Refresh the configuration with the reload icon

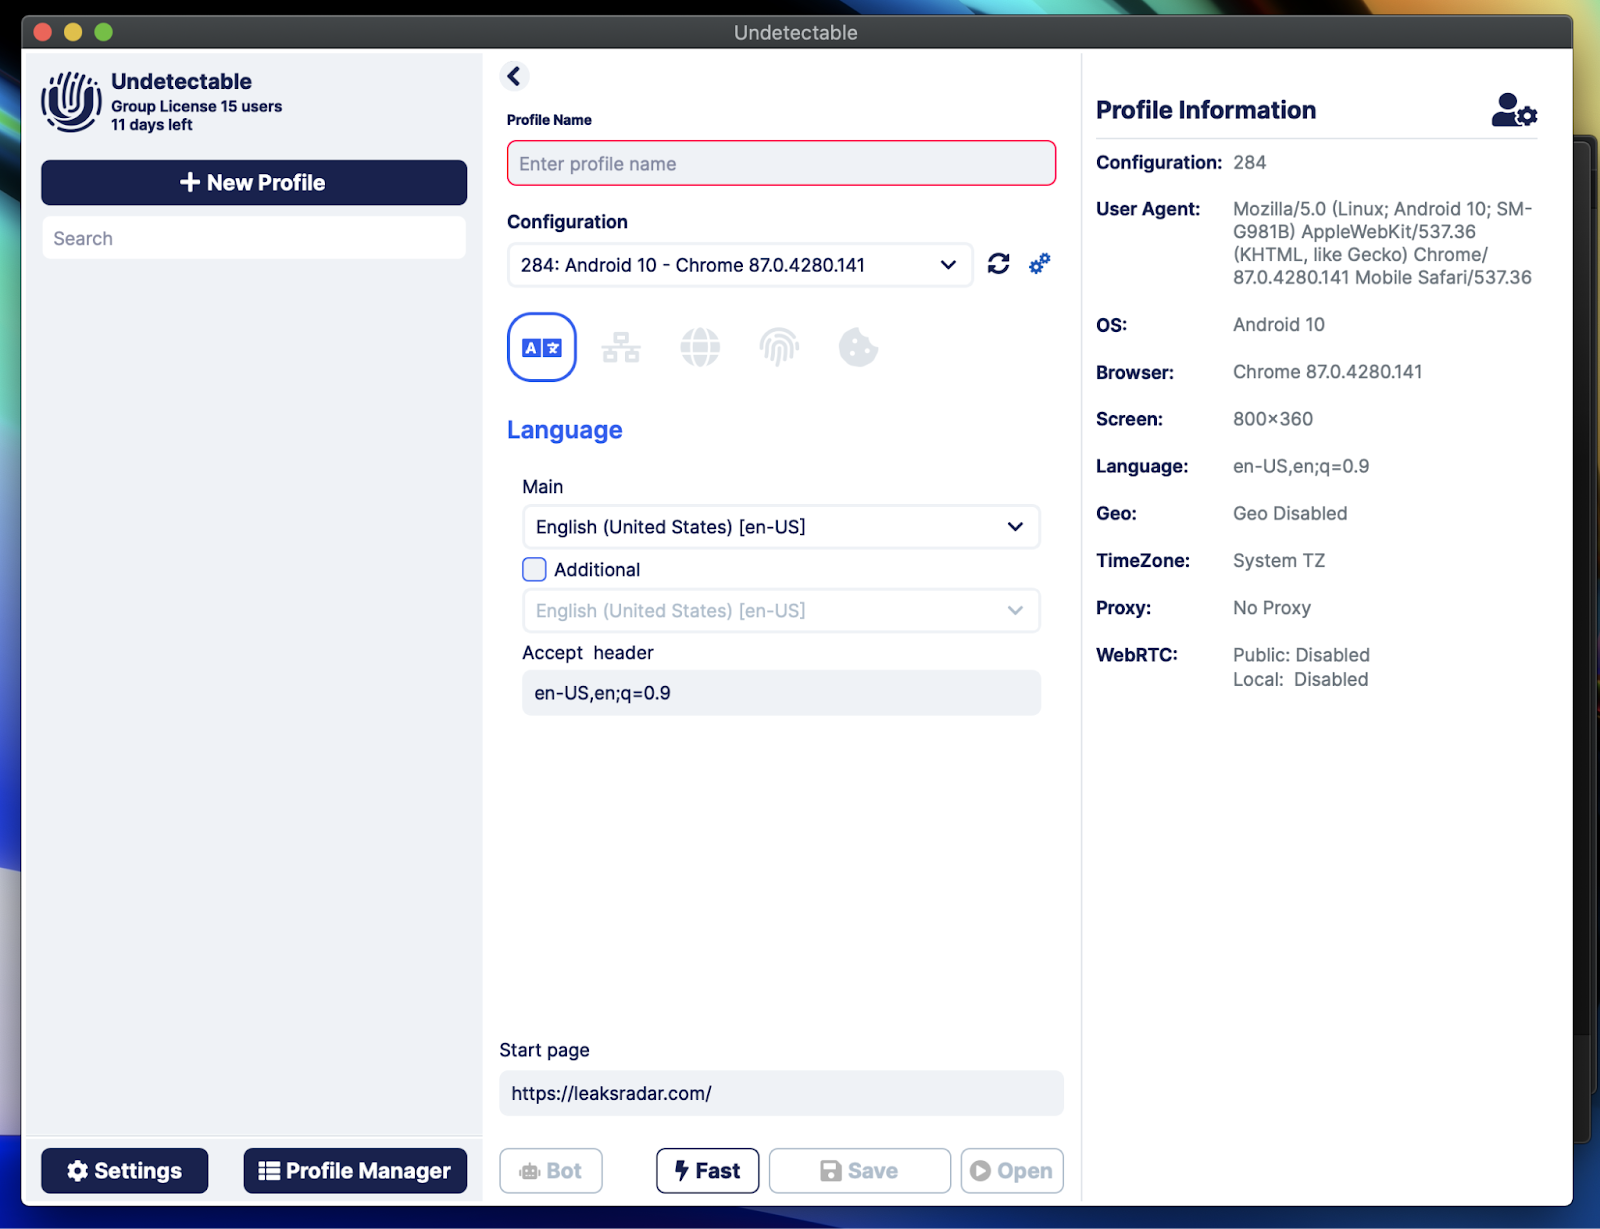pyautogui.click(x=998, y=264)
